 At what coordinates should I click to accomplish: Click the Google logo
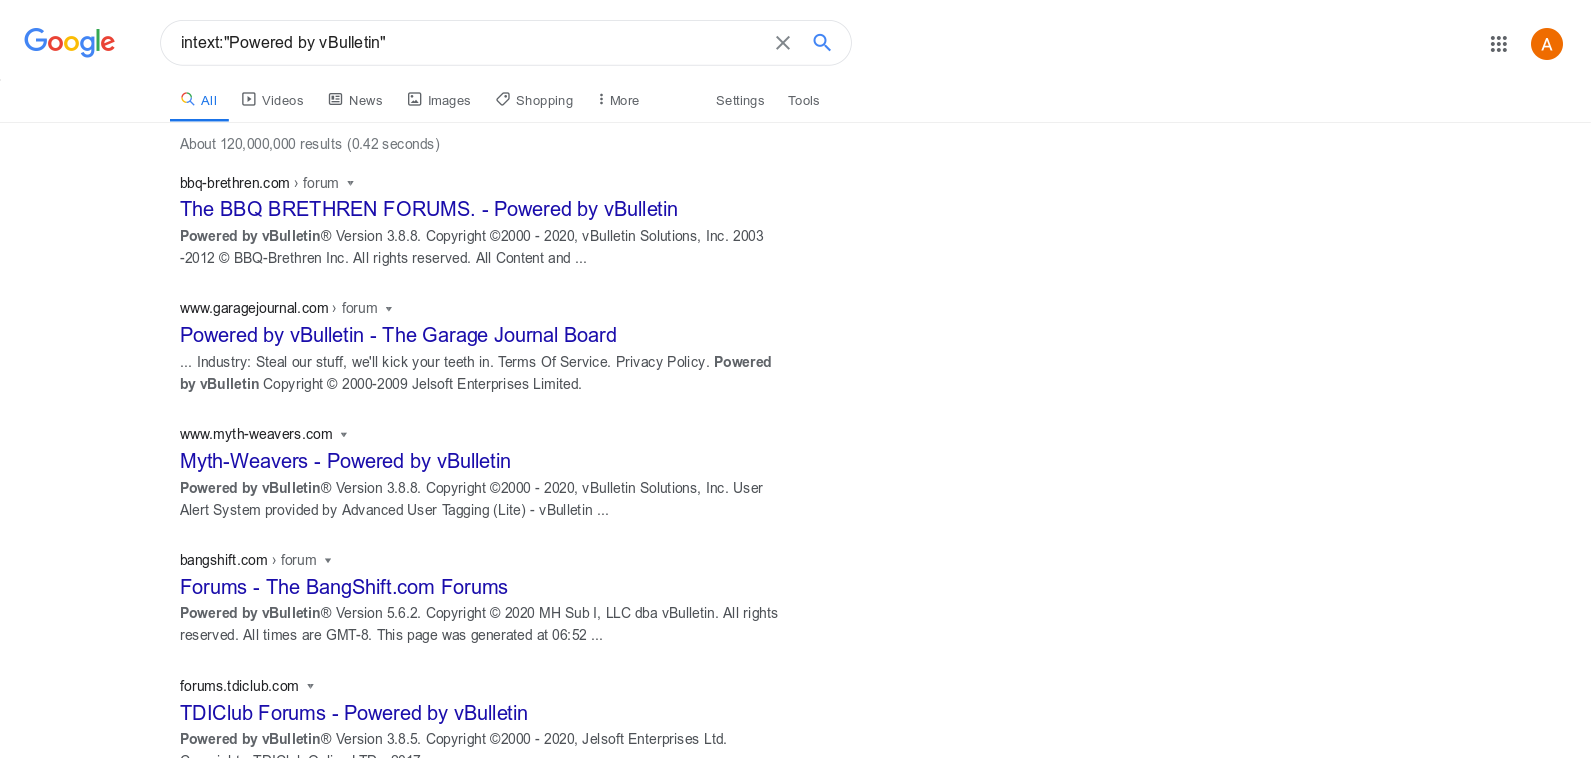(70, 42)
